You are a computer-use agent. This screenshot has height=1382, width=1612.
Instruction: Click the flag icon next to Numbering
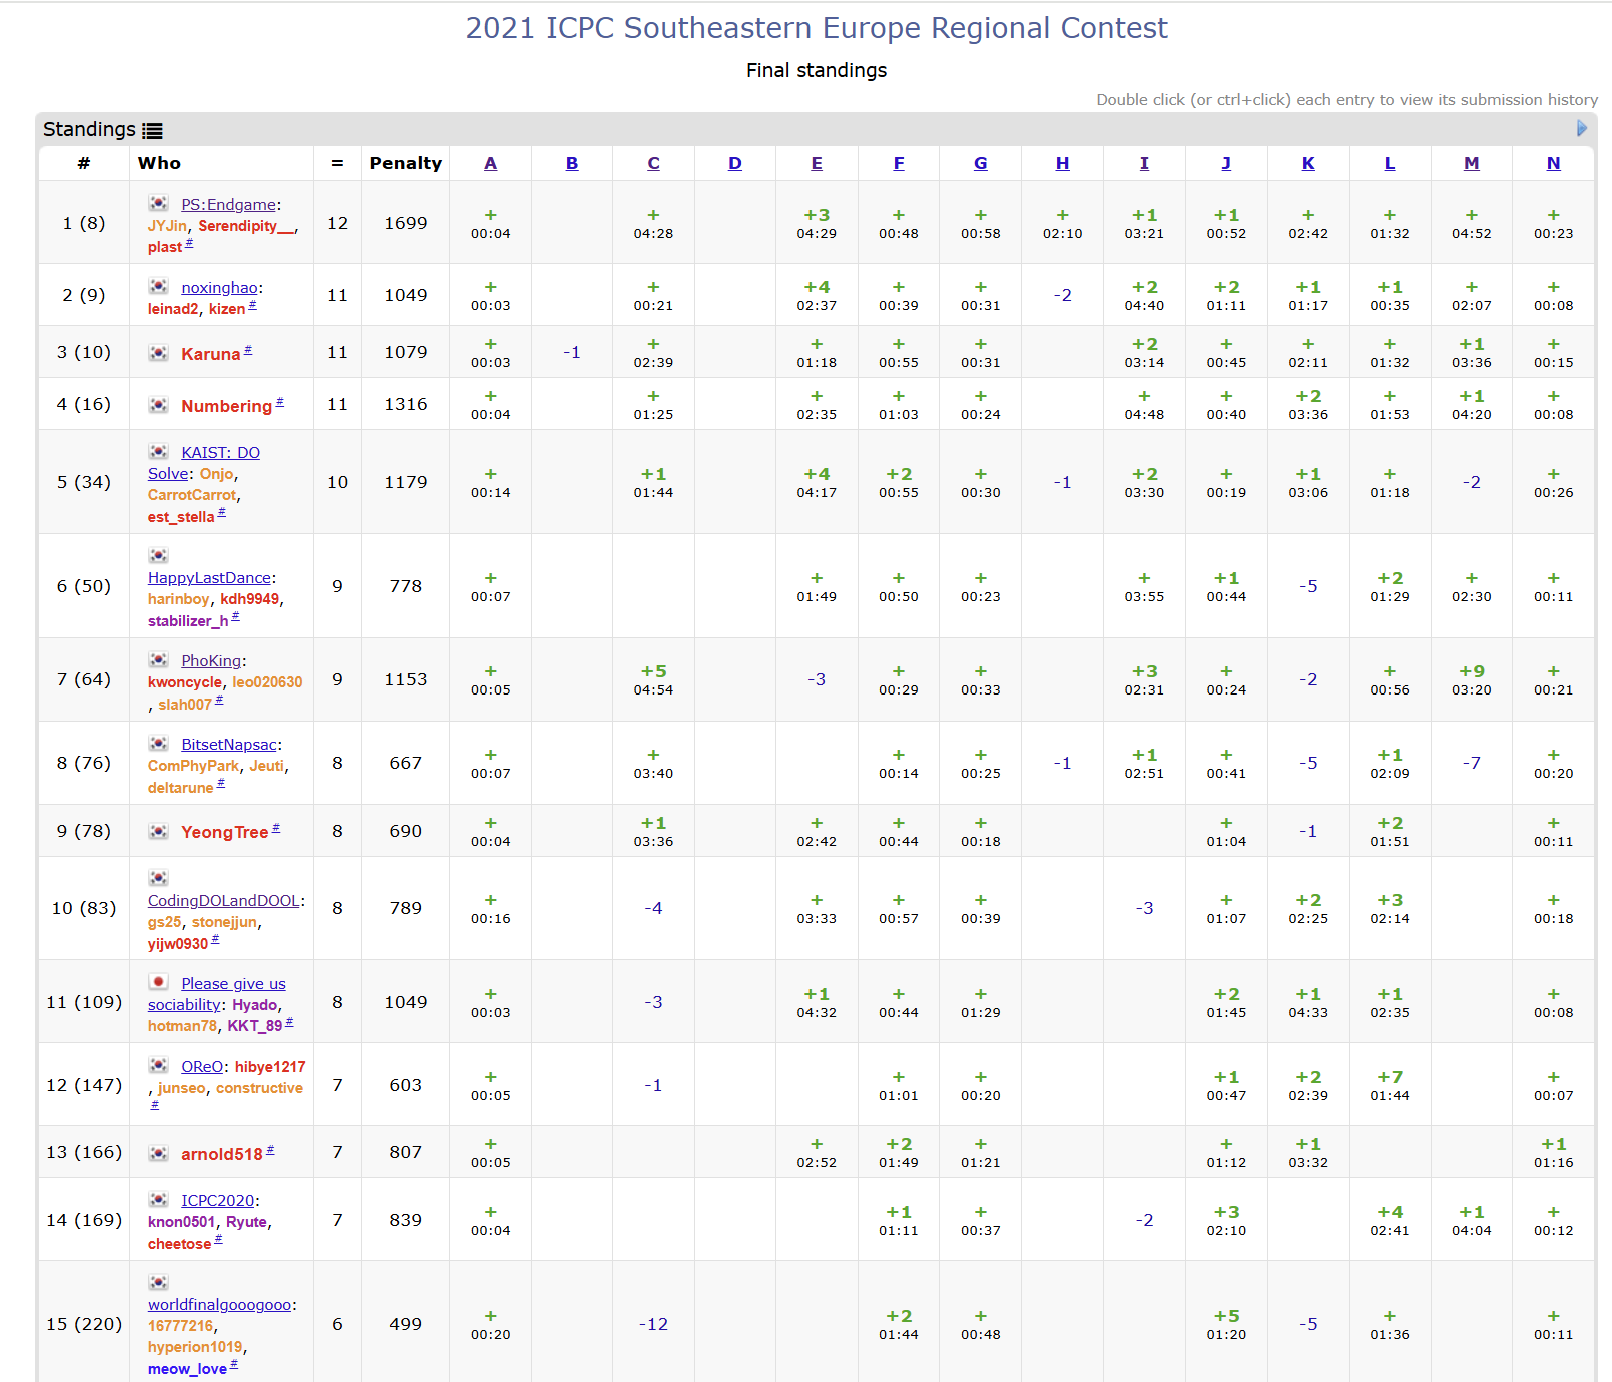click(x=159, y=405)
